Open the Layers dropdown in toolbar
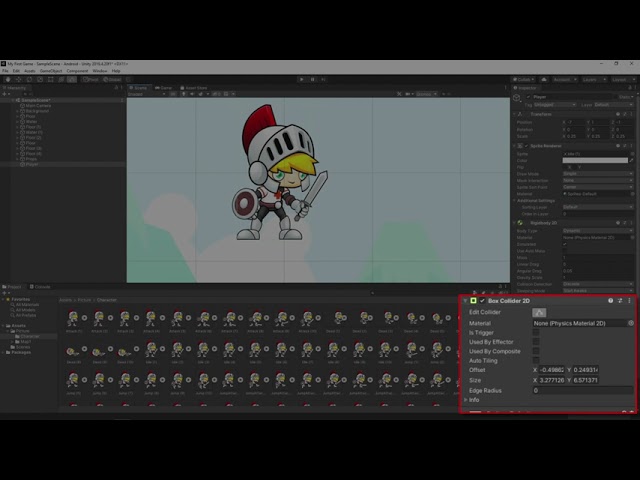The height and width of the screenshot is (480, 640). (x=593, y=79)
